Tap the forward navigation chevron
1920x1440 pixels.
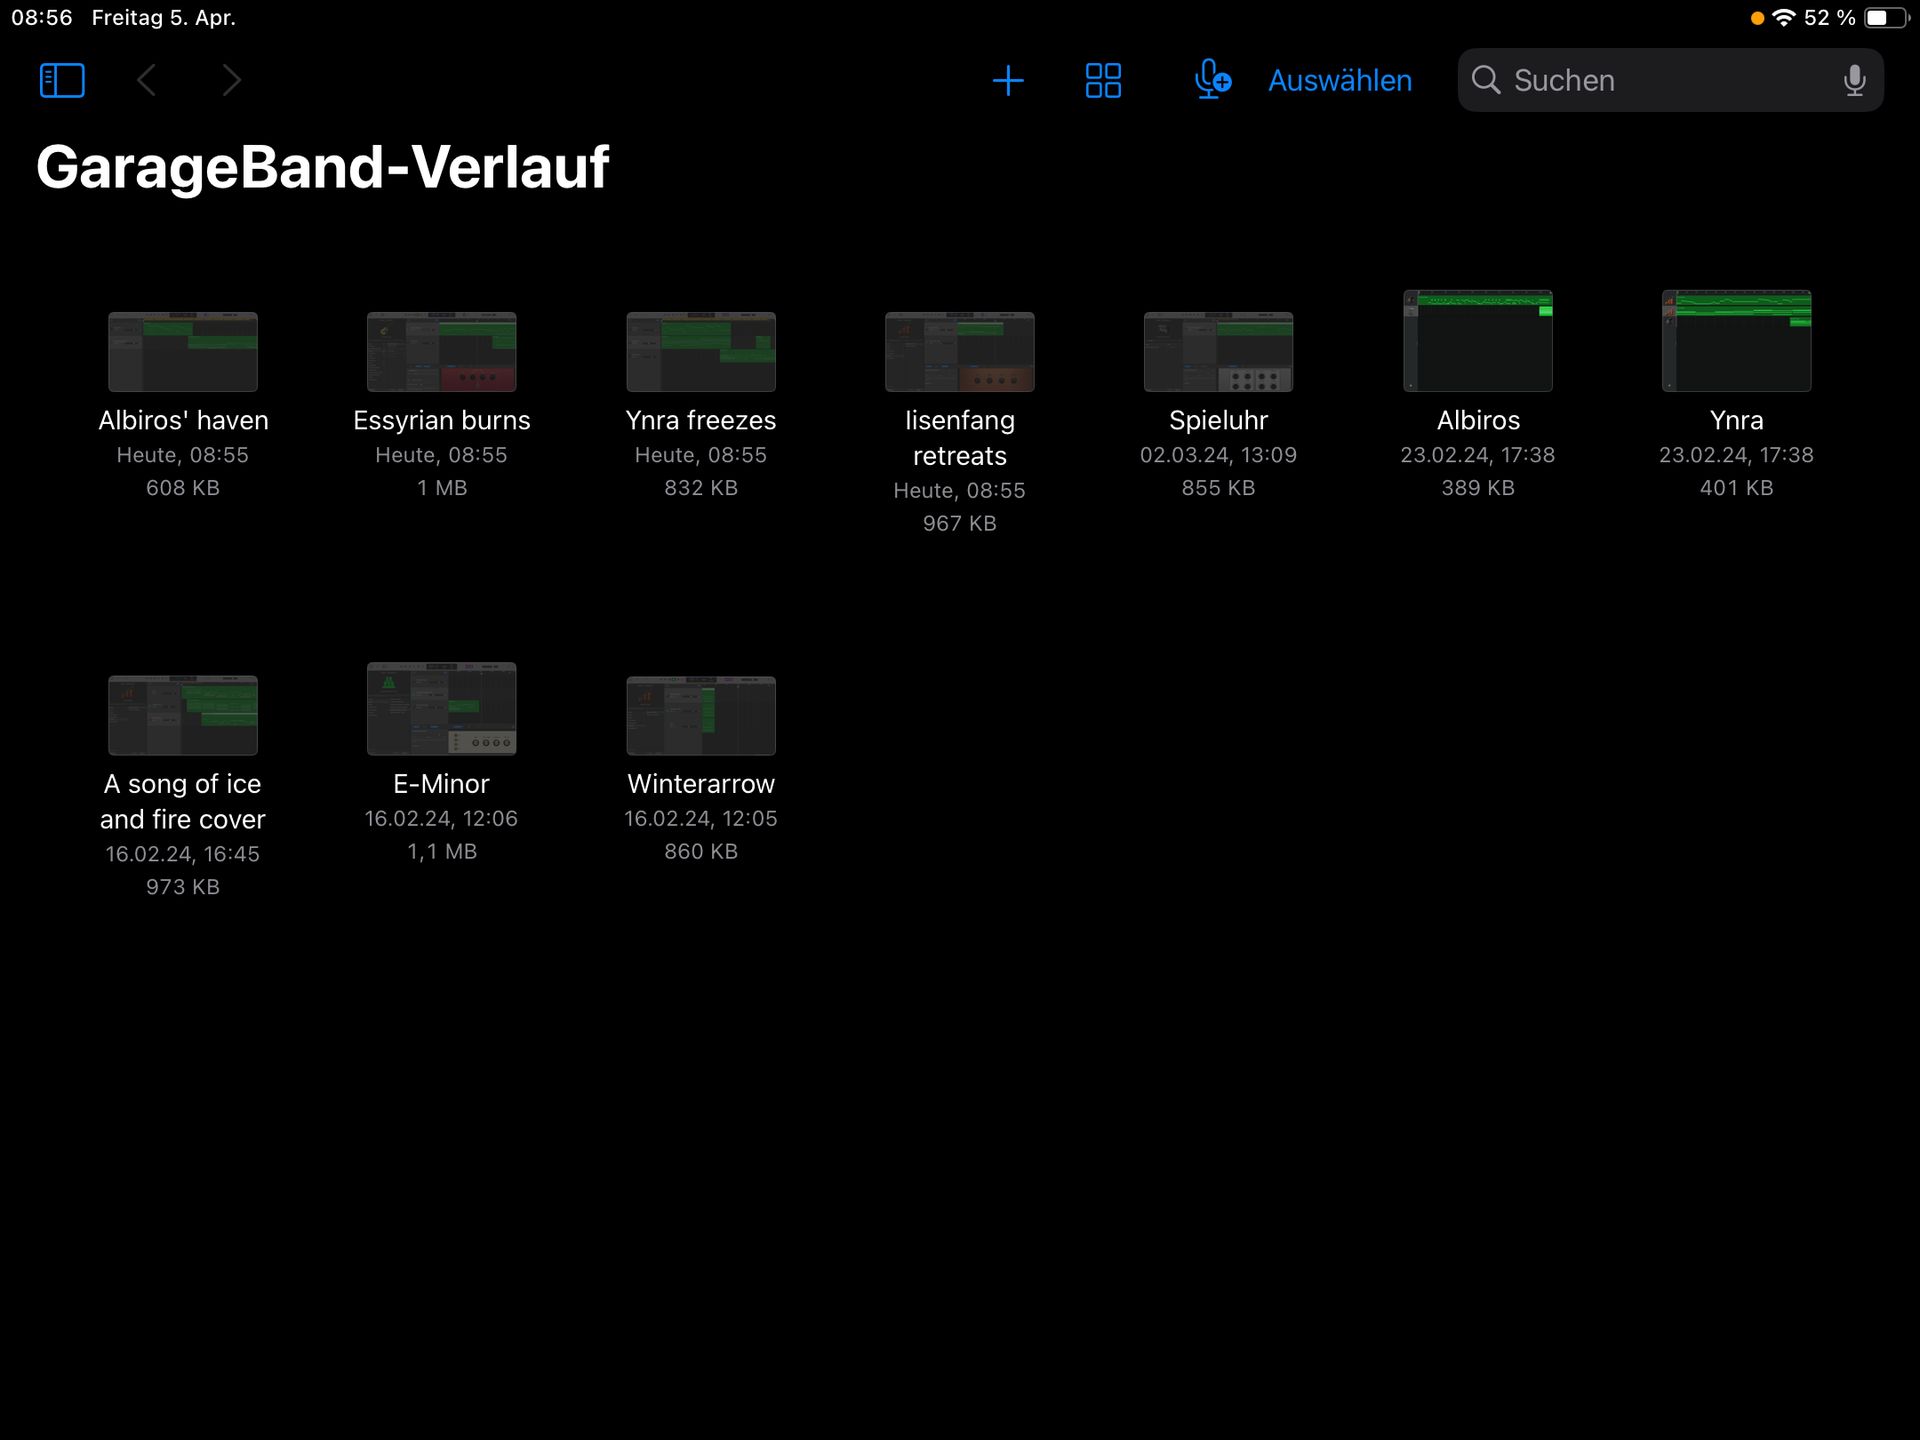pos(231,80)
